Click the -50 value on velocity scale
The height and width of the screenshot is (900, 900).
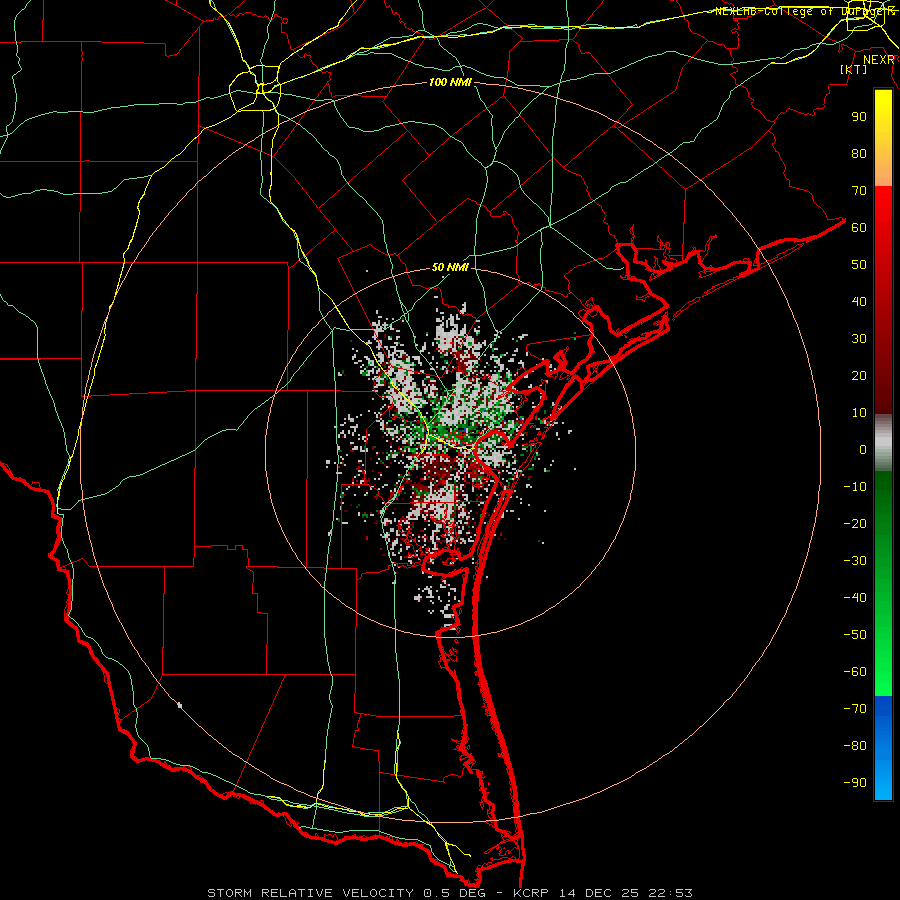(855, 634)
